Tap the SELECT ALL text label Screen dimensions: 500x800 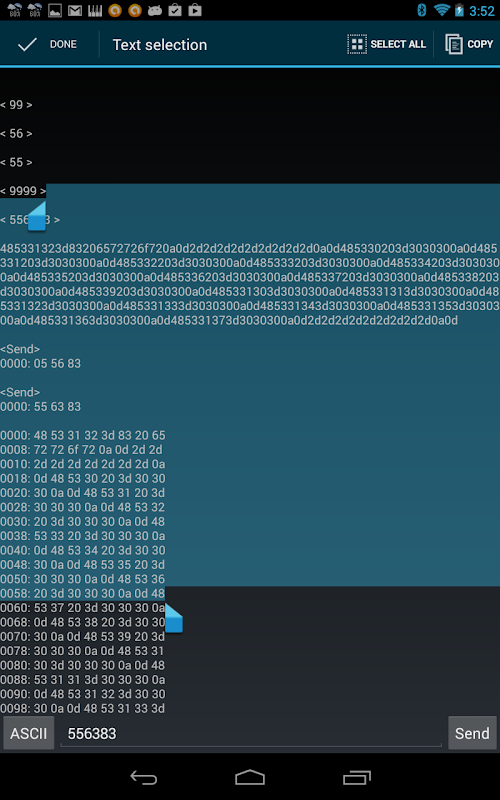[398, 44]
